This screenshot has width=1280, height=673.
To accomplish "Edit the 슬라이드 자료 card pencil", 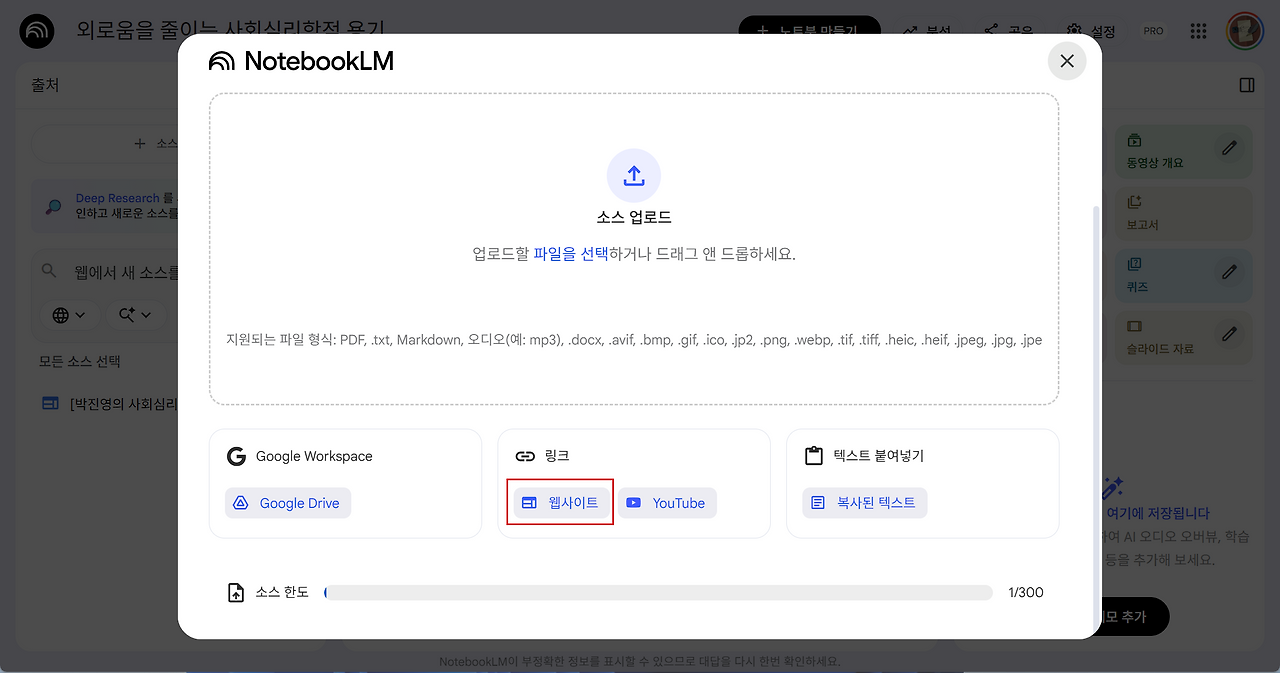I will pos(1230,334).
